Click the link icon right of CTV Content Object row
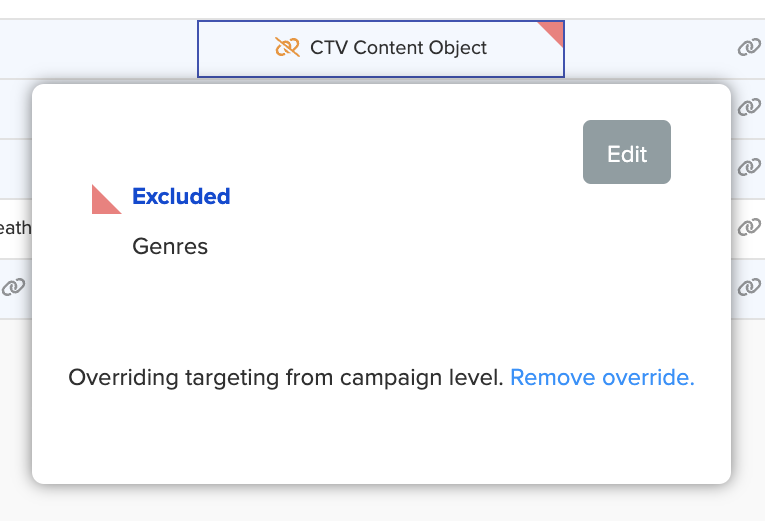765x521 pixels. (749, 48)
